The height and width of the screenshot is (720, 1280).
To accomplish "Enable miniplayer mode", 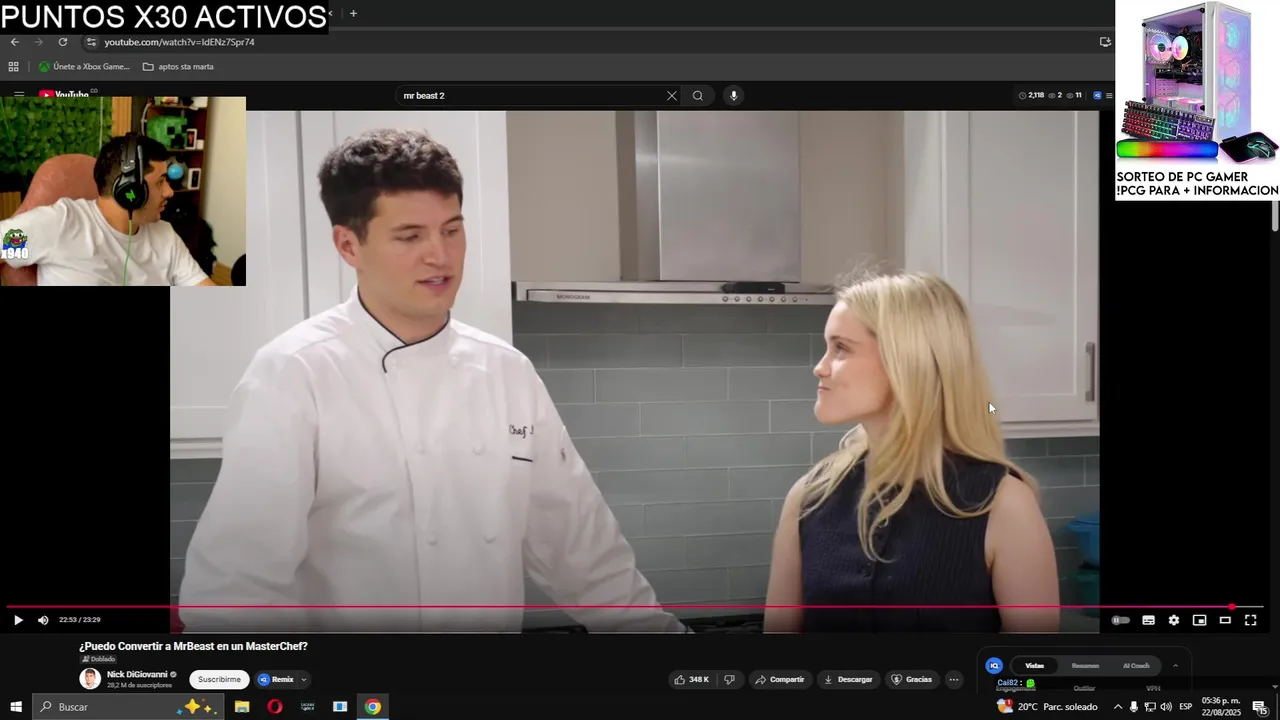I will point(1199,620).
